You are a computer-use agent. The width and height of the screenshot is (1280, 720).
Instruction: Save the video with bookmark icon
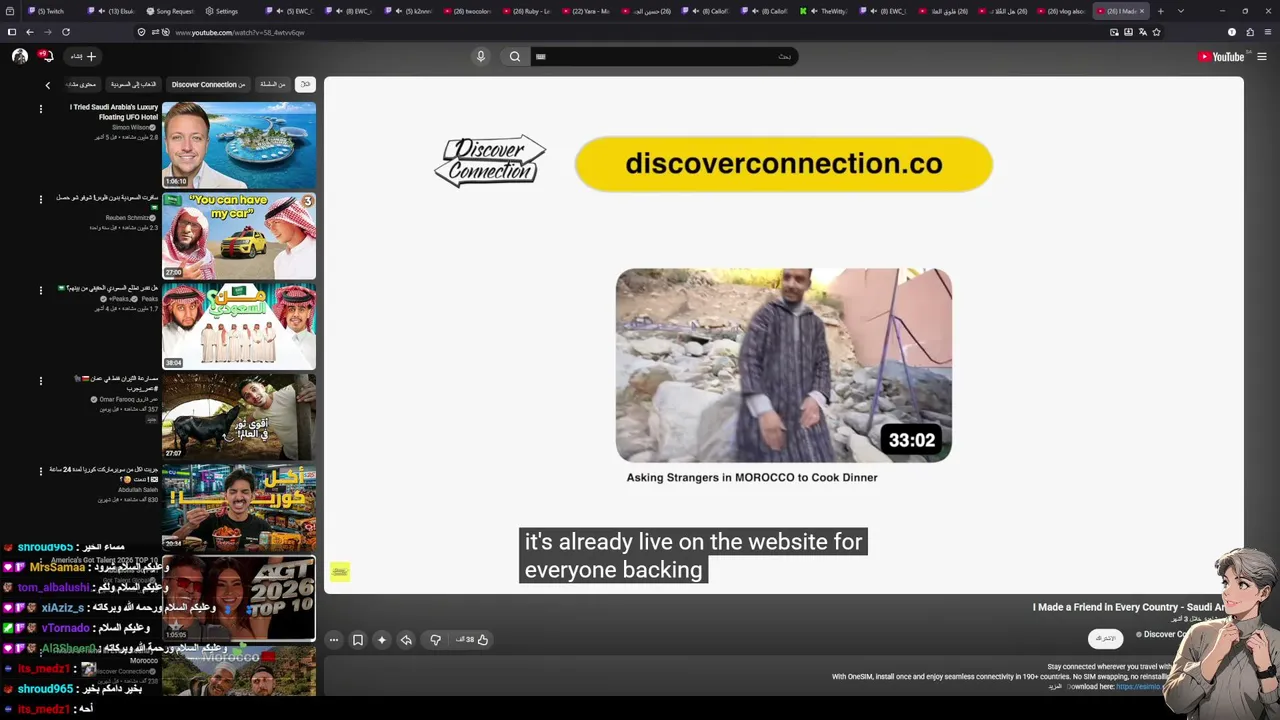[357, 640]
